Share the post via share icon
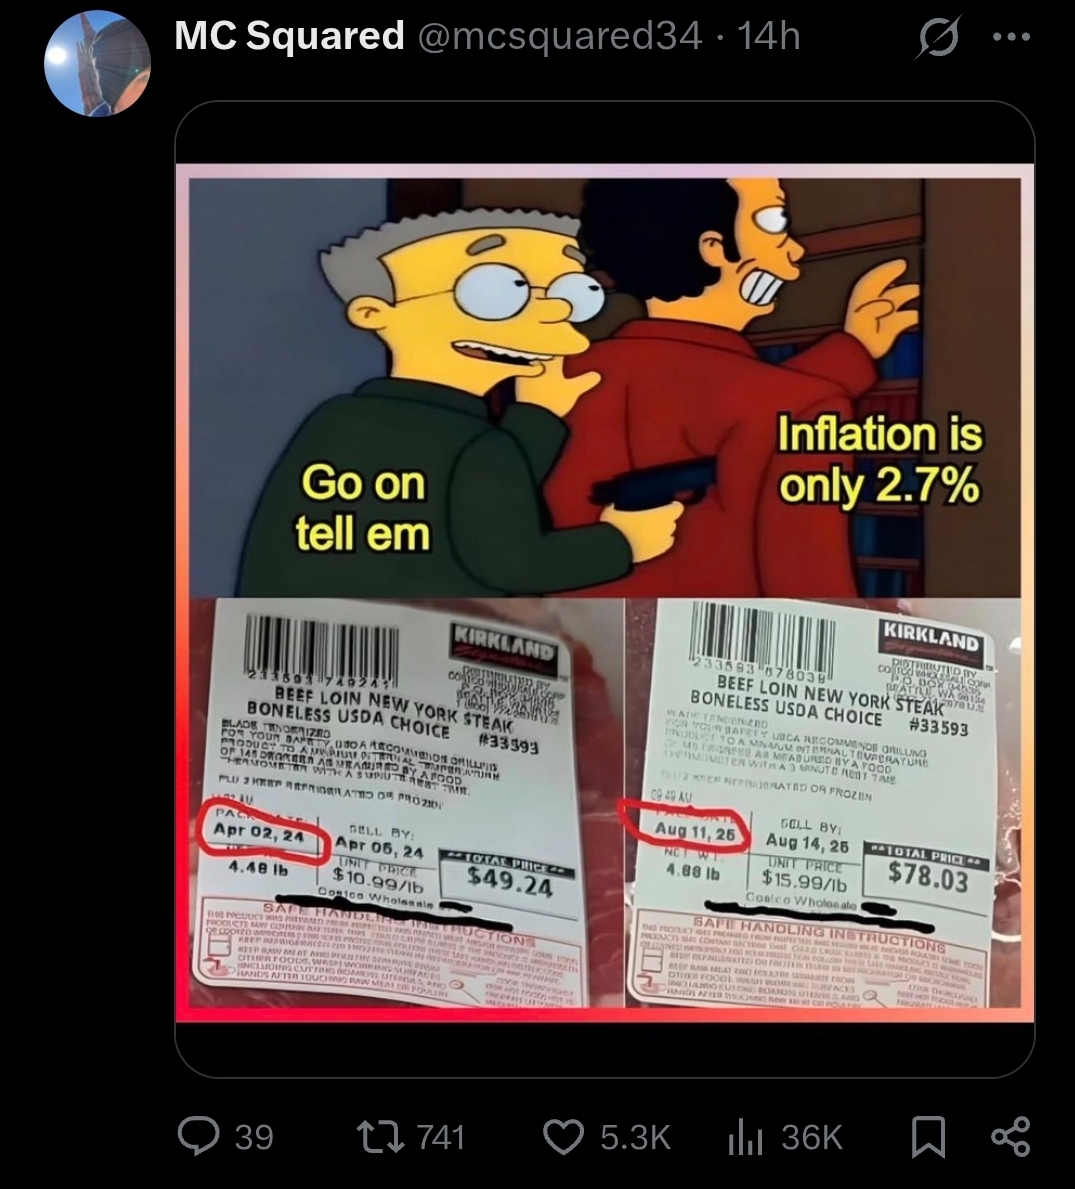The width and height of the screenshot is (1075, 1189). 1011,1137
